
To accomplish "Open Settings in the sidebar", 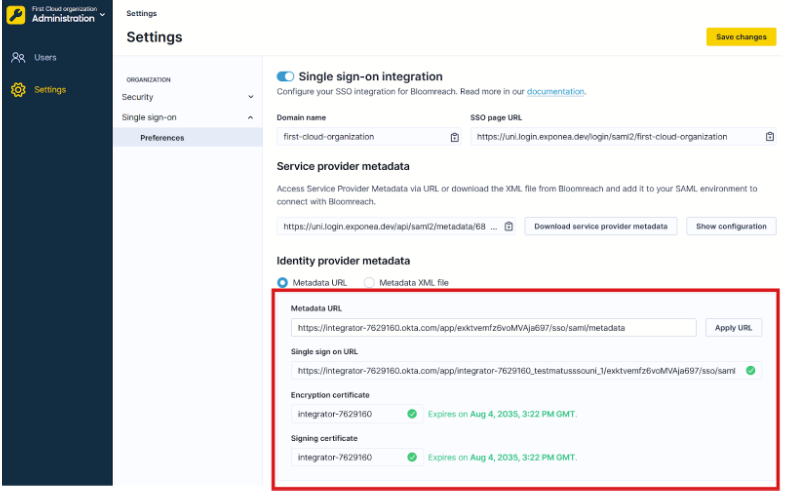I will [50, 90].
